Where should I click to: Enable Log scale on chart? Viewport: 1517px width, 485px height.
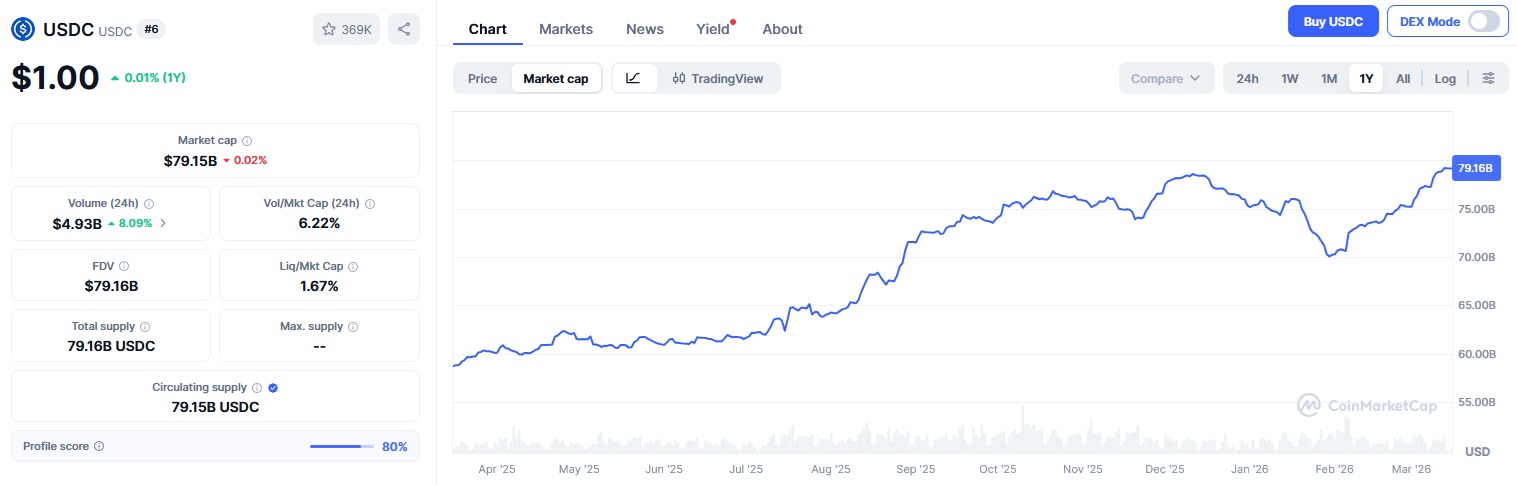pyautogui.click(x=1445, y=78)
